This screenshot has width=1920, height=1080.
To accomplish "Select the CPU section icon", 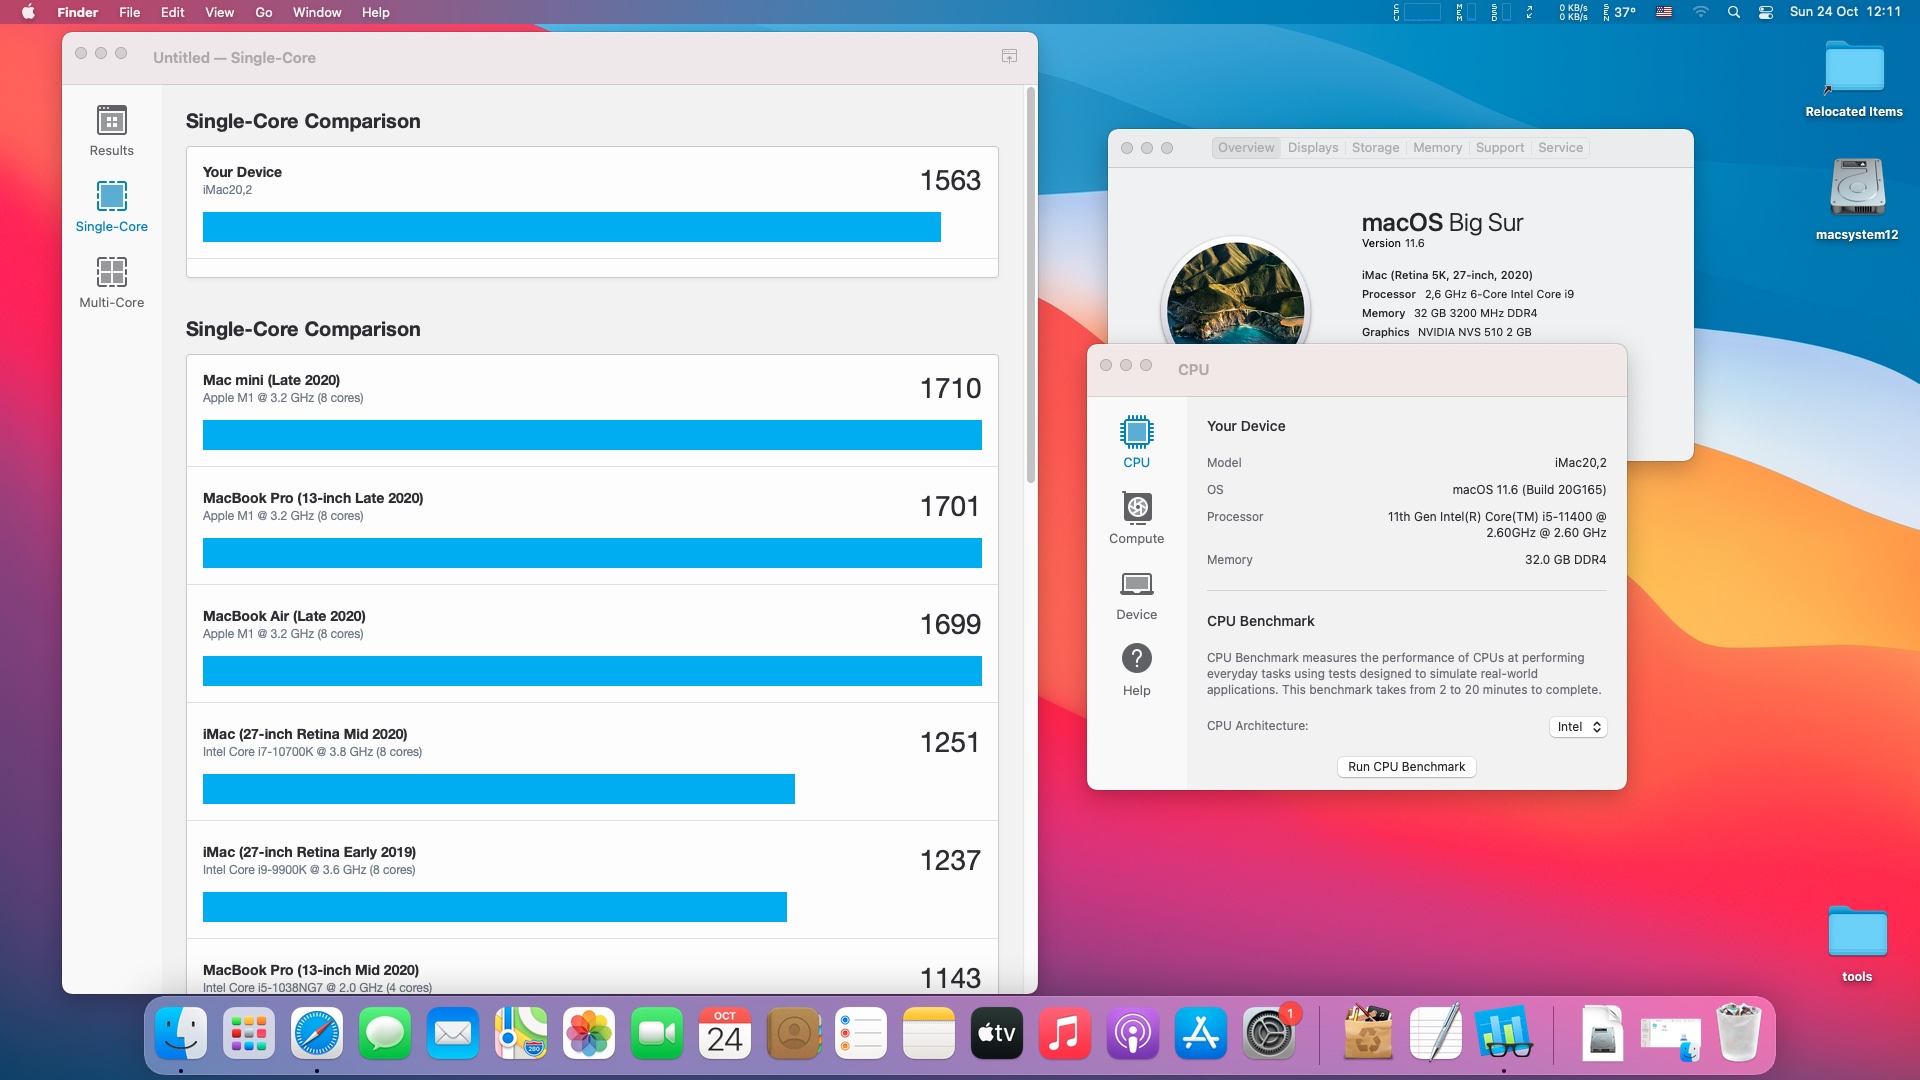I will 1136,432.
